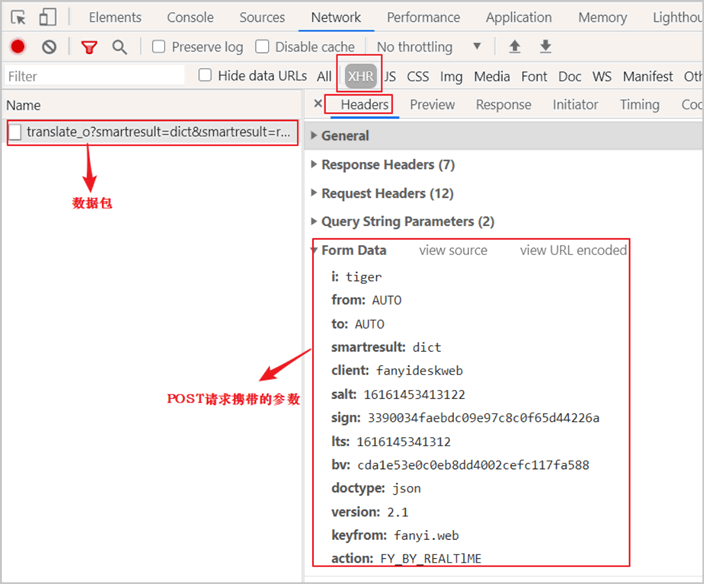Filter requests by Img type
The width and height of the screenshot is (704, 584).
click(451, 76)
